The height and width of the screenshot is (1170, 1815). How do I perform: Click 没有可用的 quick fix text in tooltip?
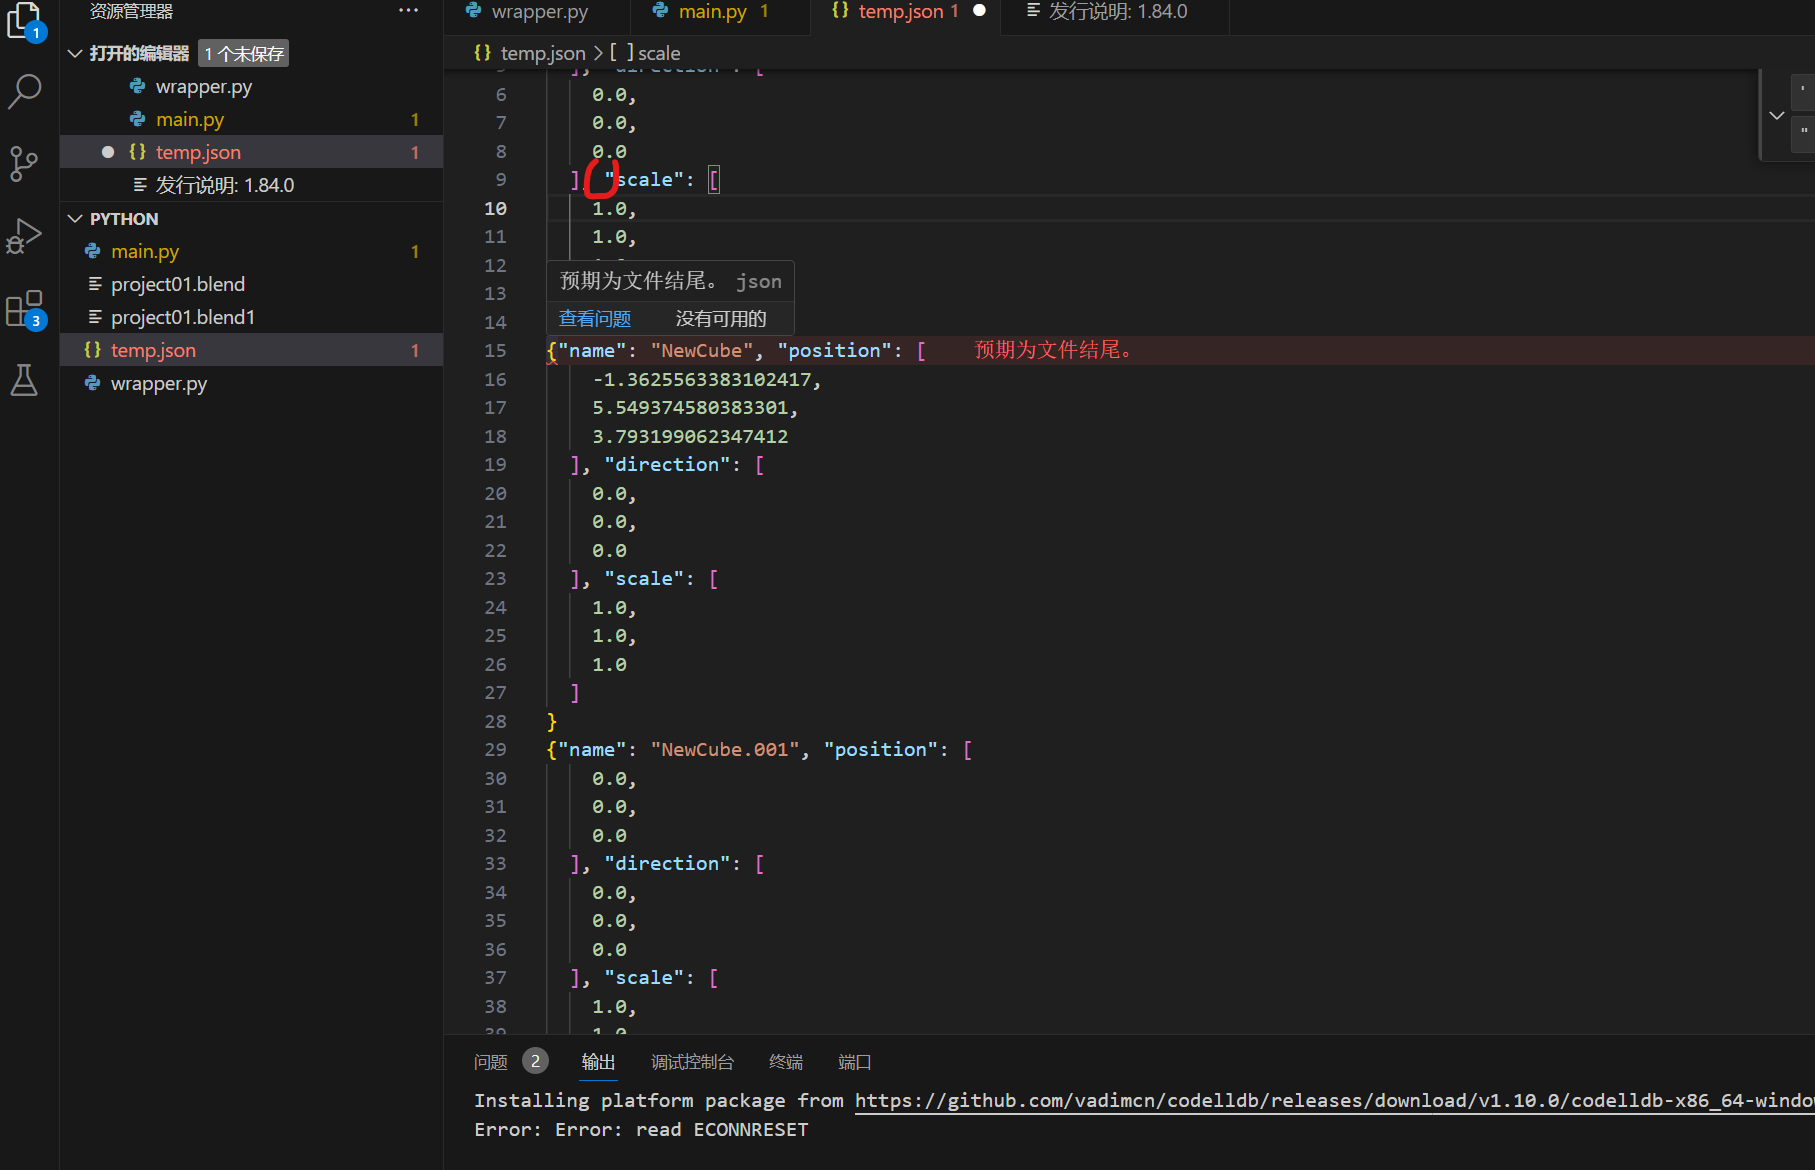point(721,319)
